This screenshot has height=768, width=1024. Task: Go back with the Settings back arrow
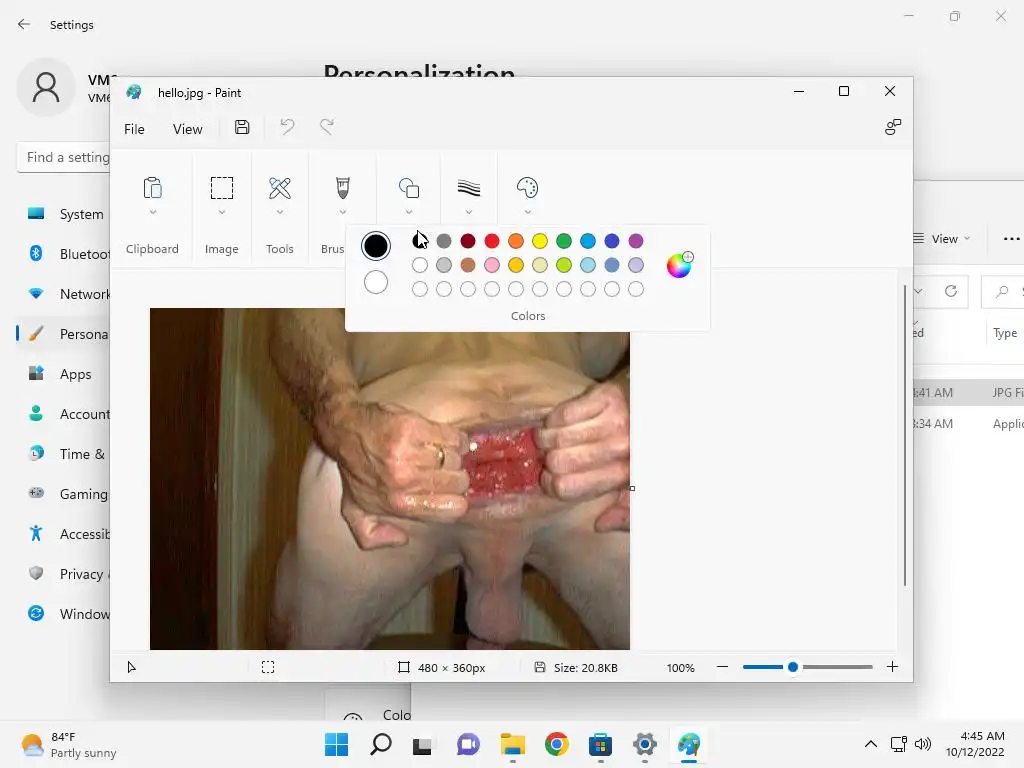pyautogui.click(x=24, y=24)
